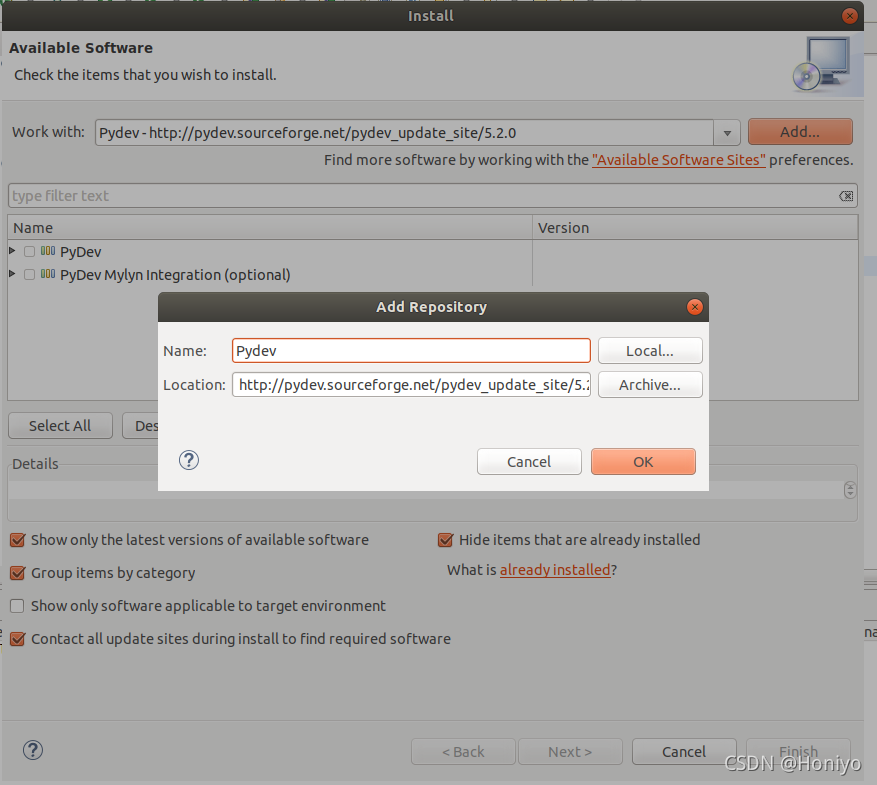Click the Work with site field

pos(404,133)
